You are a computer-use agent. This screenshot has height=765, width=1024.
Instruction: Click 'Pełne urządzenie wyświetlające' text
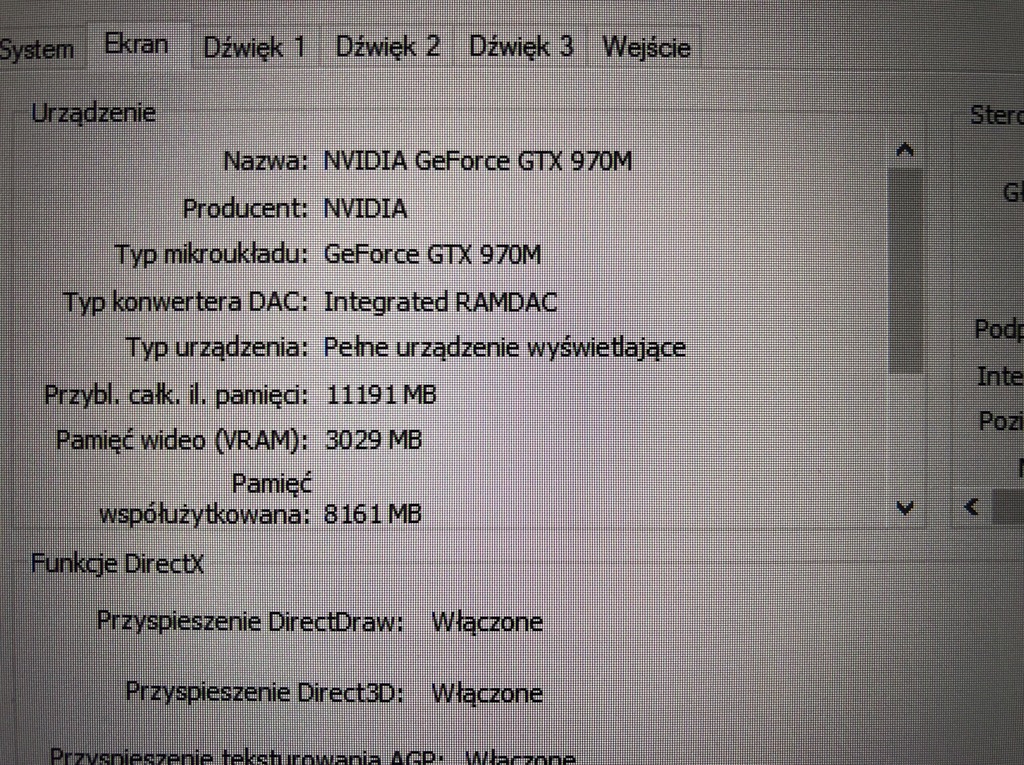(x=504, y=348)
